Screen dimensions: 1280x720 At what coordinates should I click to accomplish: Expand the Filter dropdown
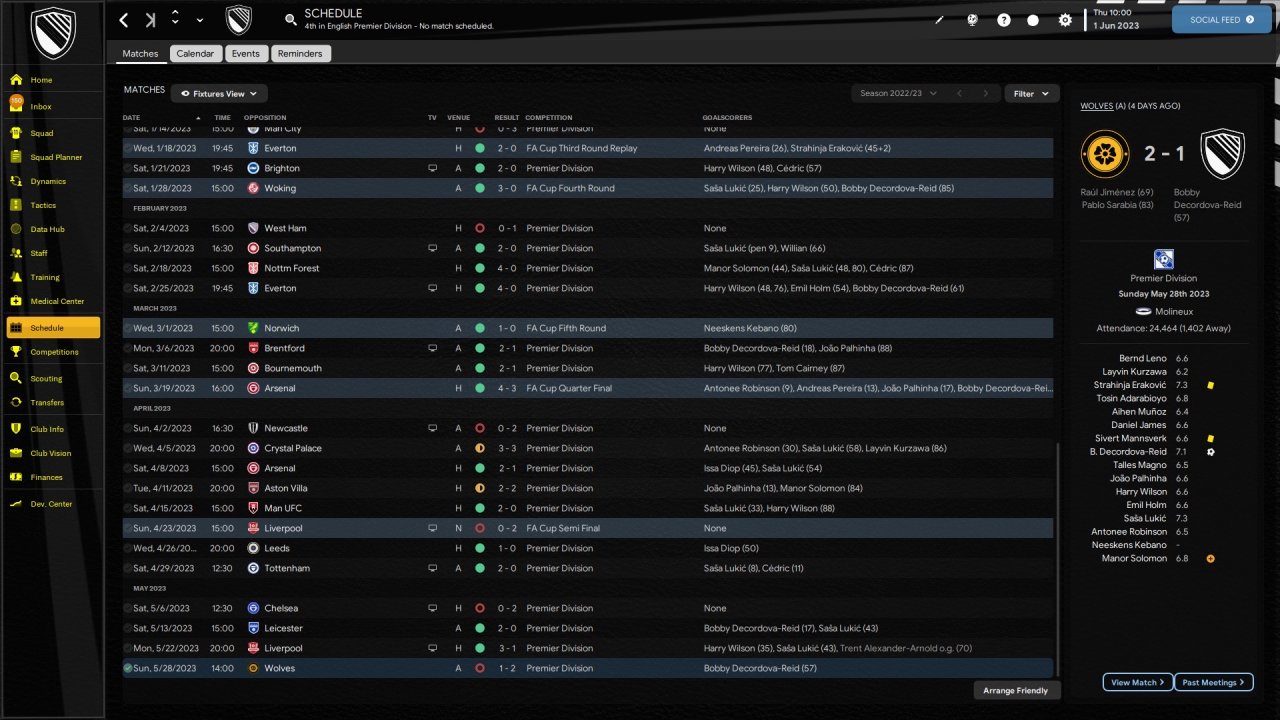pyautogui.click(x=1031, y=93)
